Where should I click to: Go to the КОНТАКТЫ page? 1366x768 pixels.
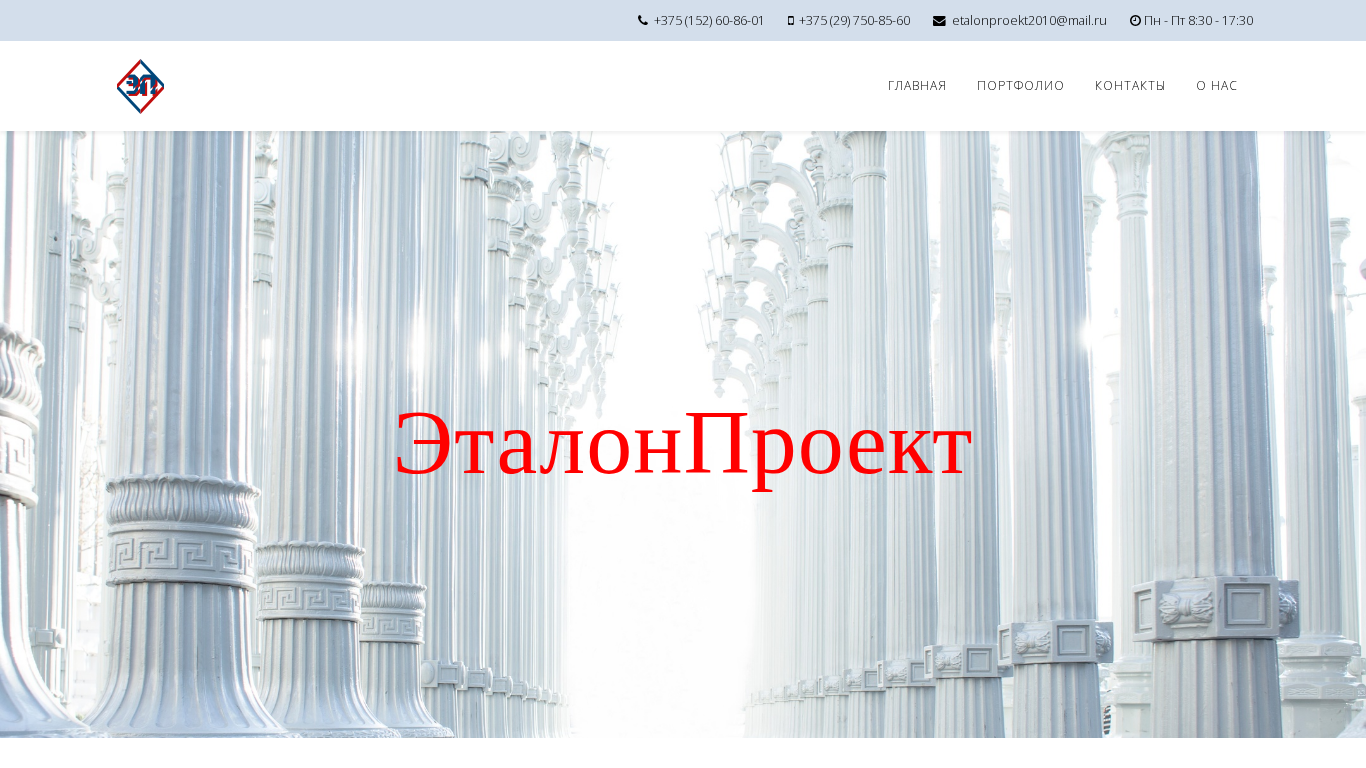click(1130, 86)
